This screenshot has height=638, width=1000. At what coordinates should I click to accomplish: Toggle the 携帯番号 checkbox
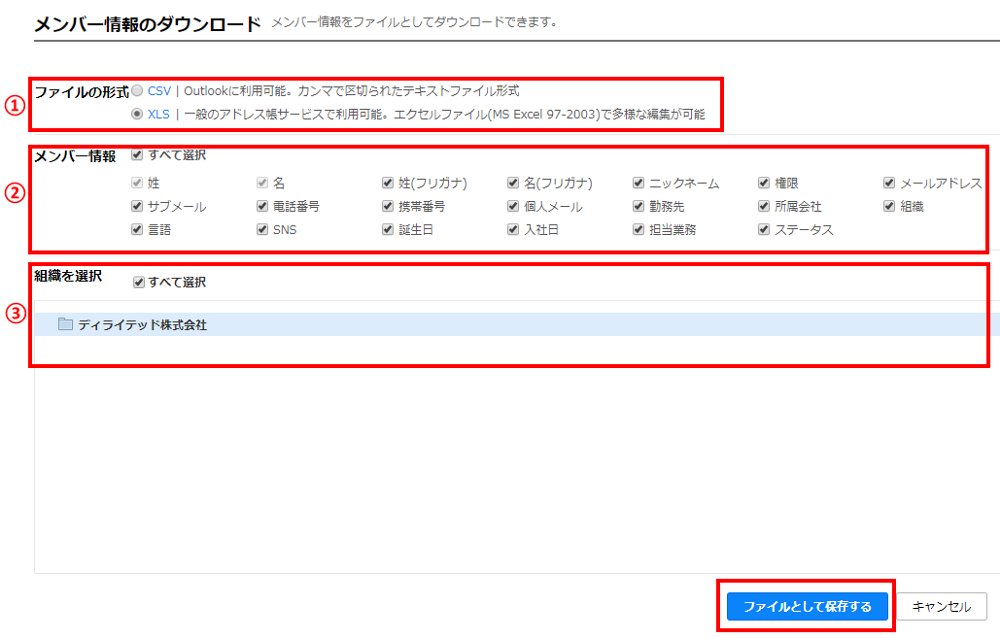click(388, 207)
